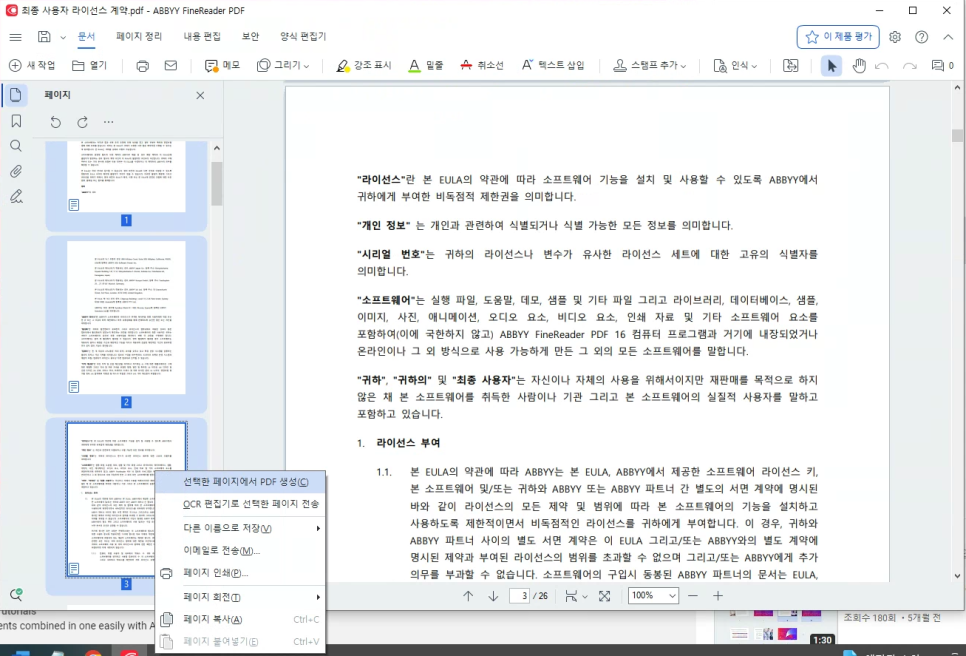Click the thumbnail panel scrollbar thumb
This screenshot has width=966, height=656.
(216, 184)
